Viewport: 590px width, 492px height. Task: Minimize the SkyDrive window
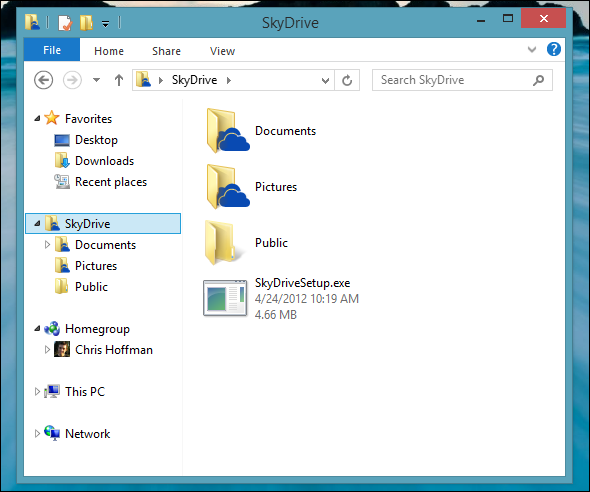(x=481, y=21)
